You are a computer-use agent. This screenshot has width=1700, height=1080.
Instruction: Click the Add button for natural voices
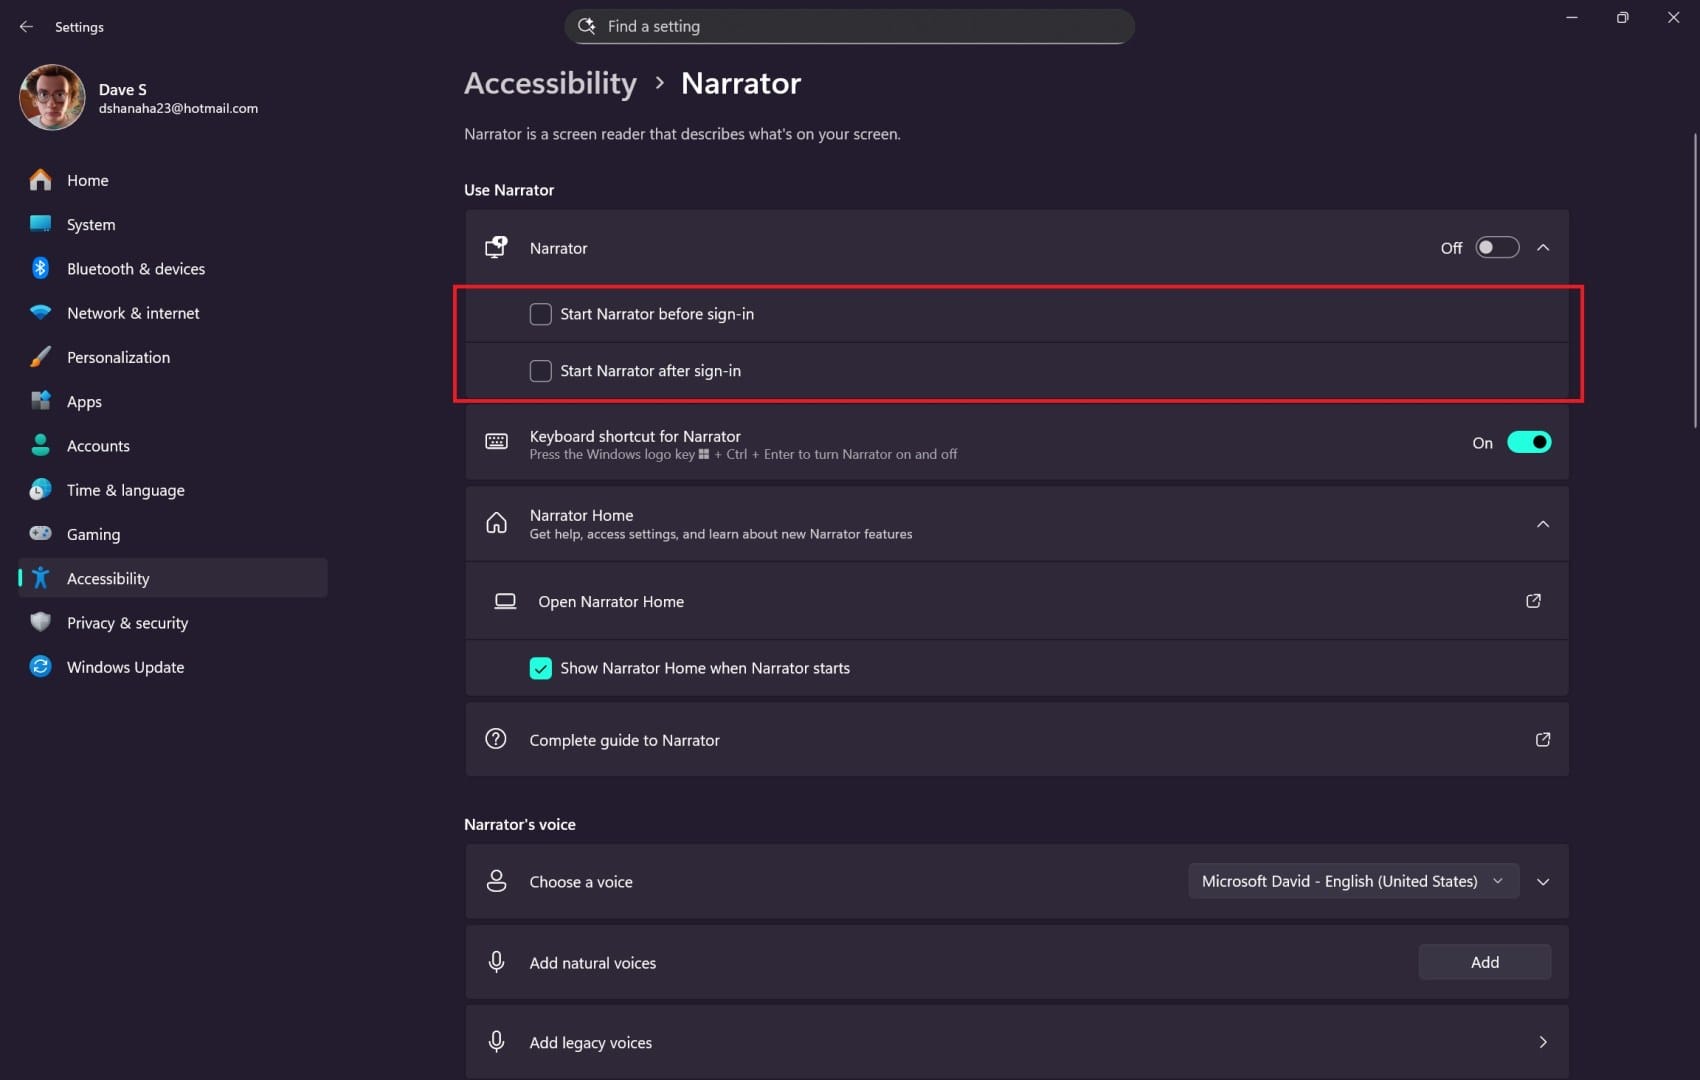1484,961
